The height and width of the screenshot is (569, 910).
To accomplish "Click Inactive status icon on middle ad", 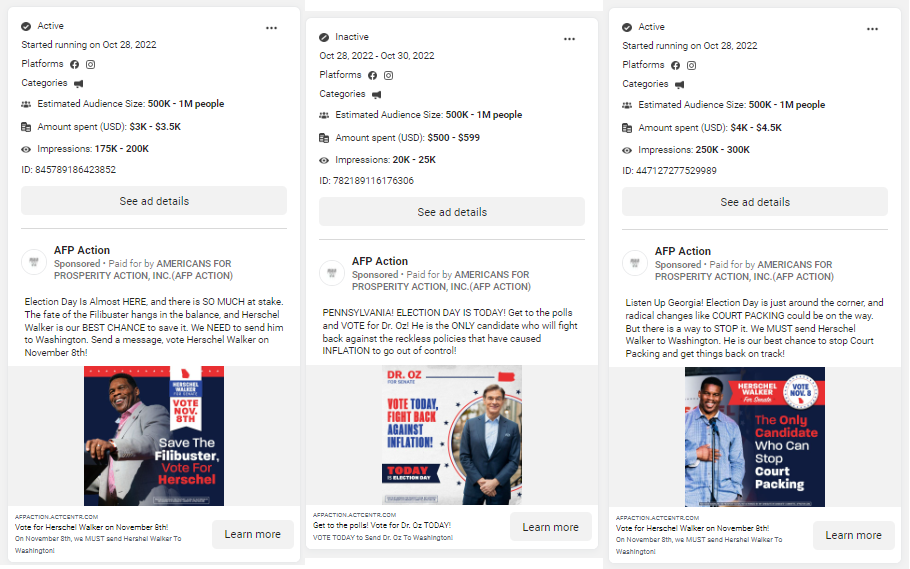I will pyautogui.click(x=324, y=37).
